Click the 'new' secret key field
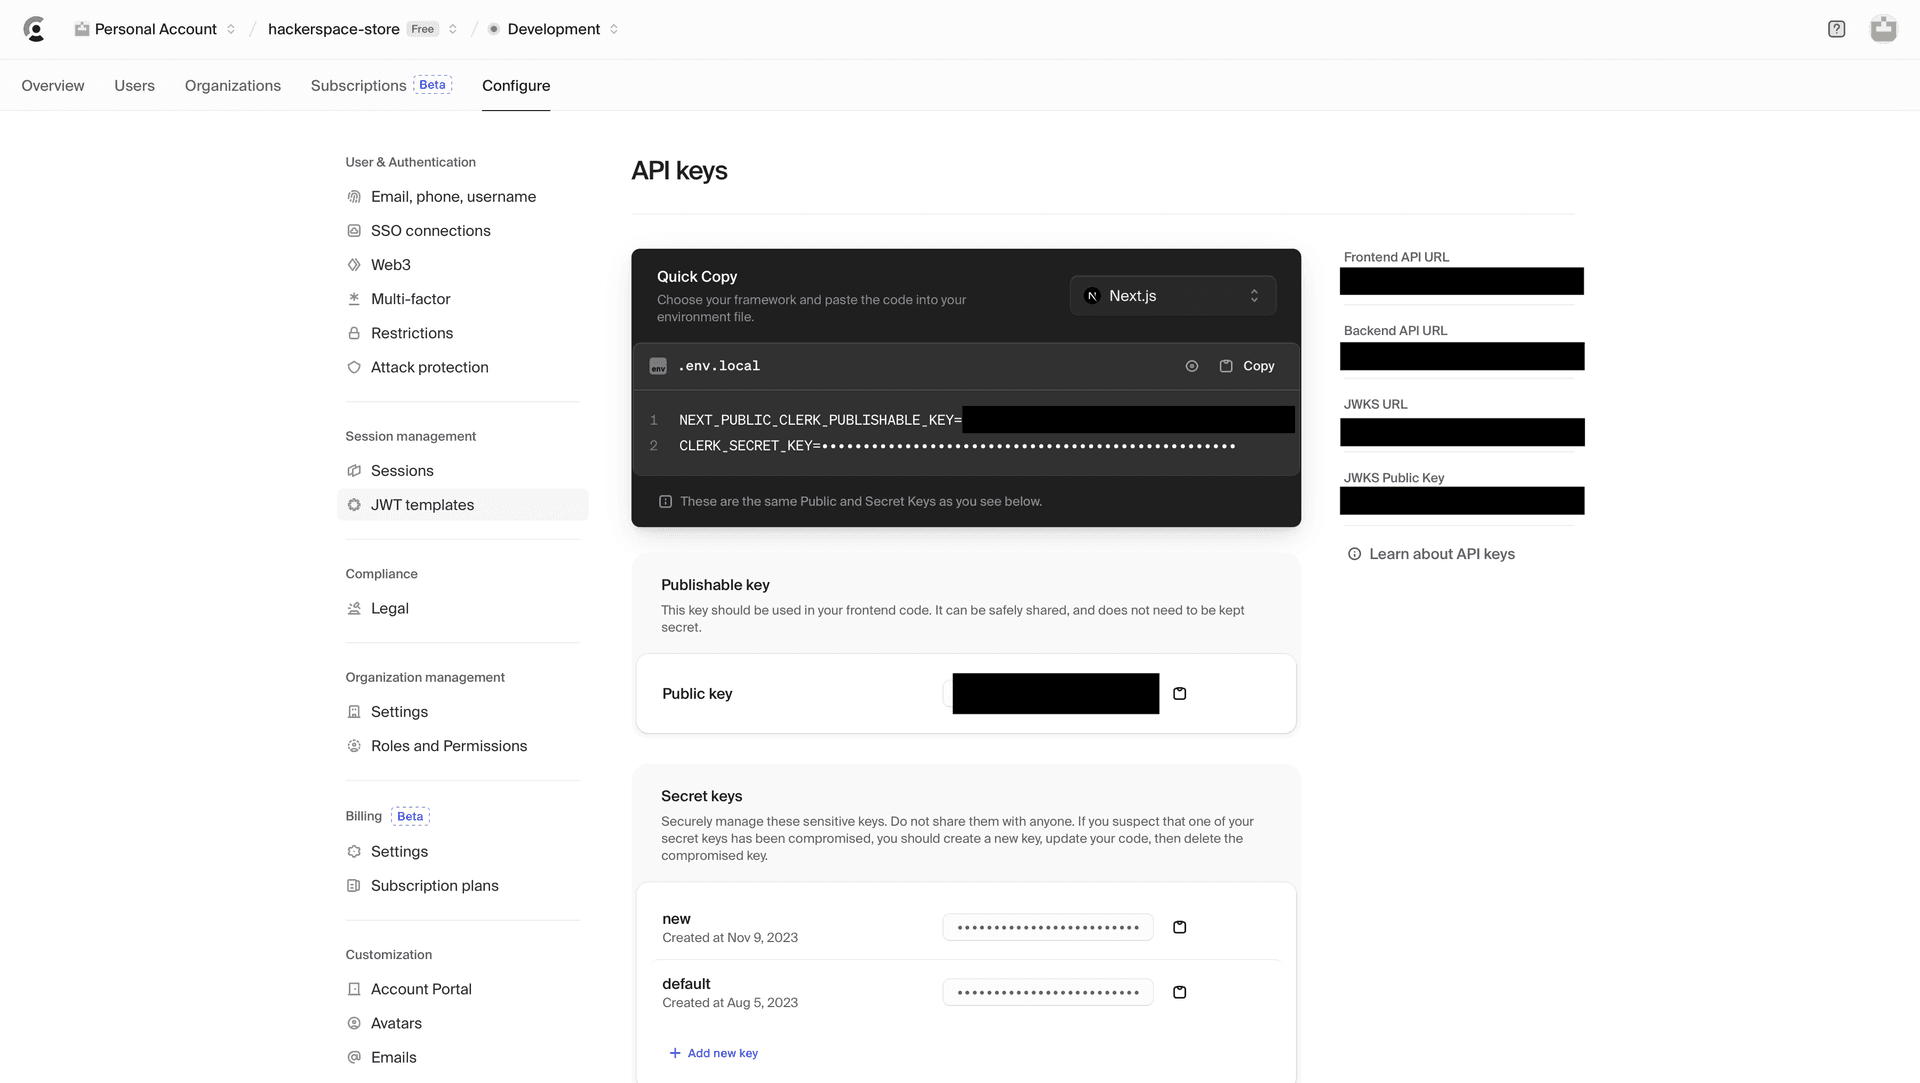The image size is (1920, 1083). [1047, 927]
